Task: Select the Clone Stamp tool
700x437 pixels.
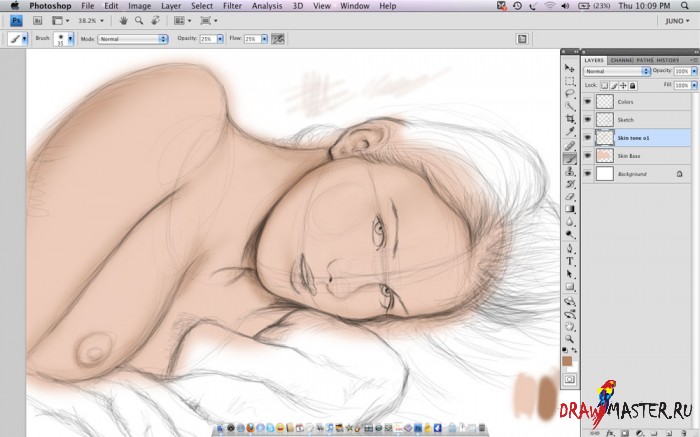Action: click(x=570, y=171)
